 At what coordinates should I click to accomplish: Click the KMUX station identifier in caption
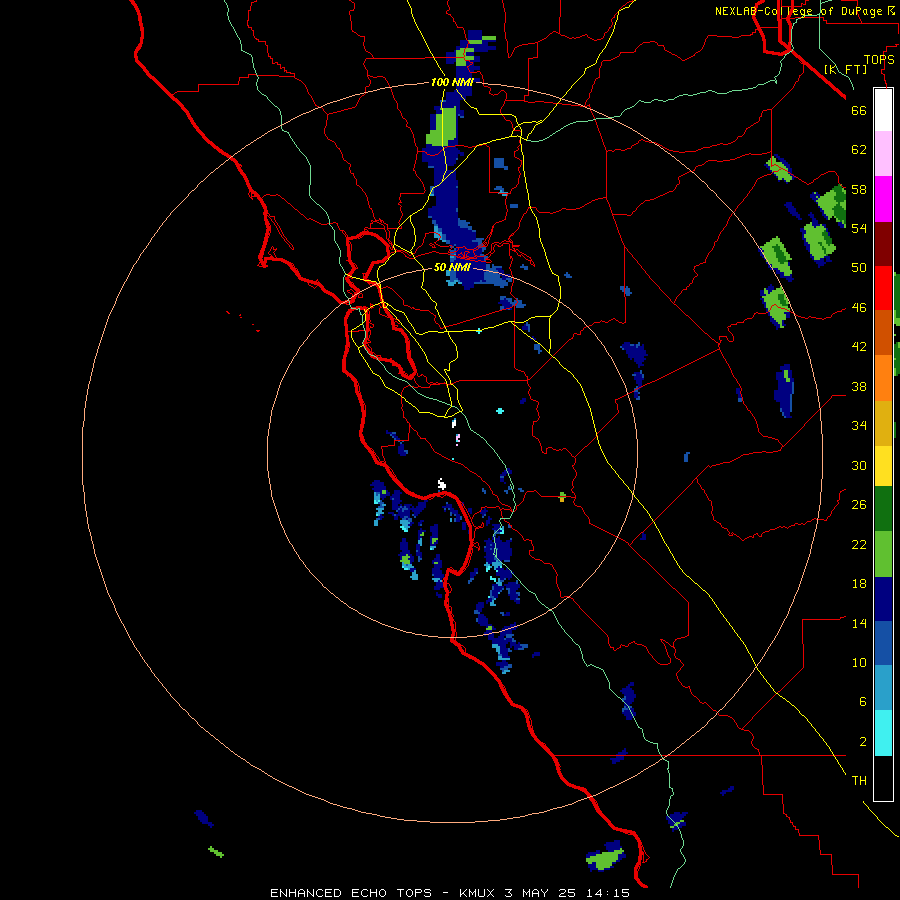(x=478, y=893)
